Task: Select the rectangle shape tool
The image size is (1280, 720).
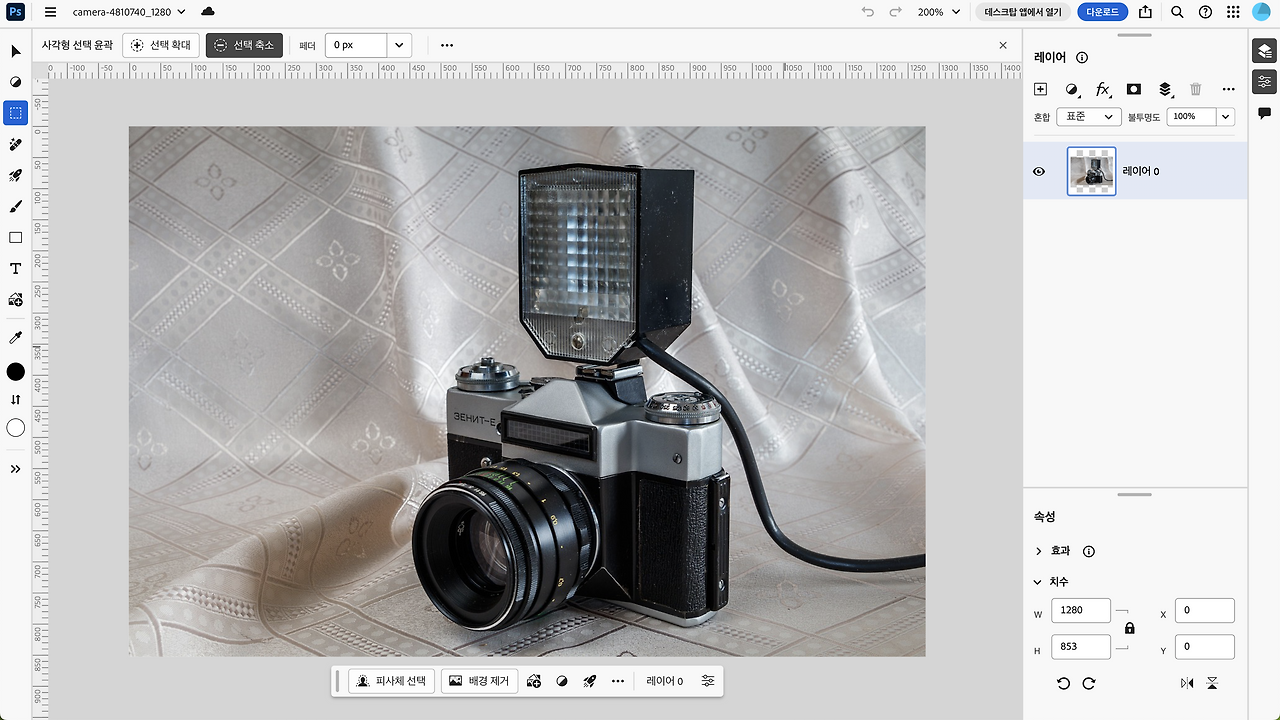Action: click(15, 237)
